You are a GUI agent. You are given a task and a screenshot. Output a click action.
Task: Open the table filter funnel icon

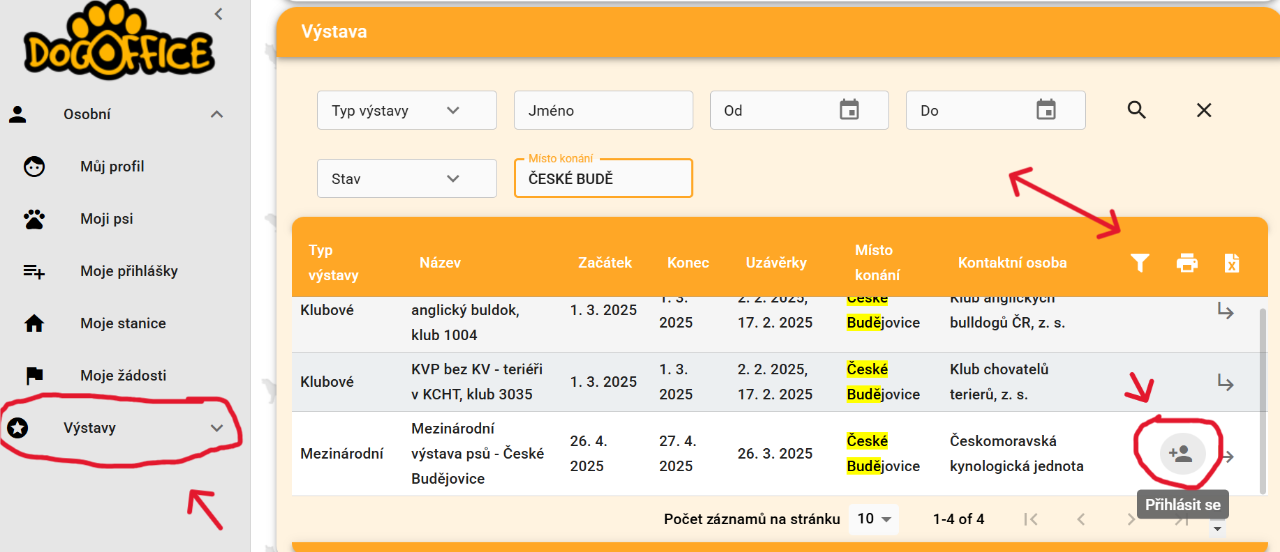1139,263
